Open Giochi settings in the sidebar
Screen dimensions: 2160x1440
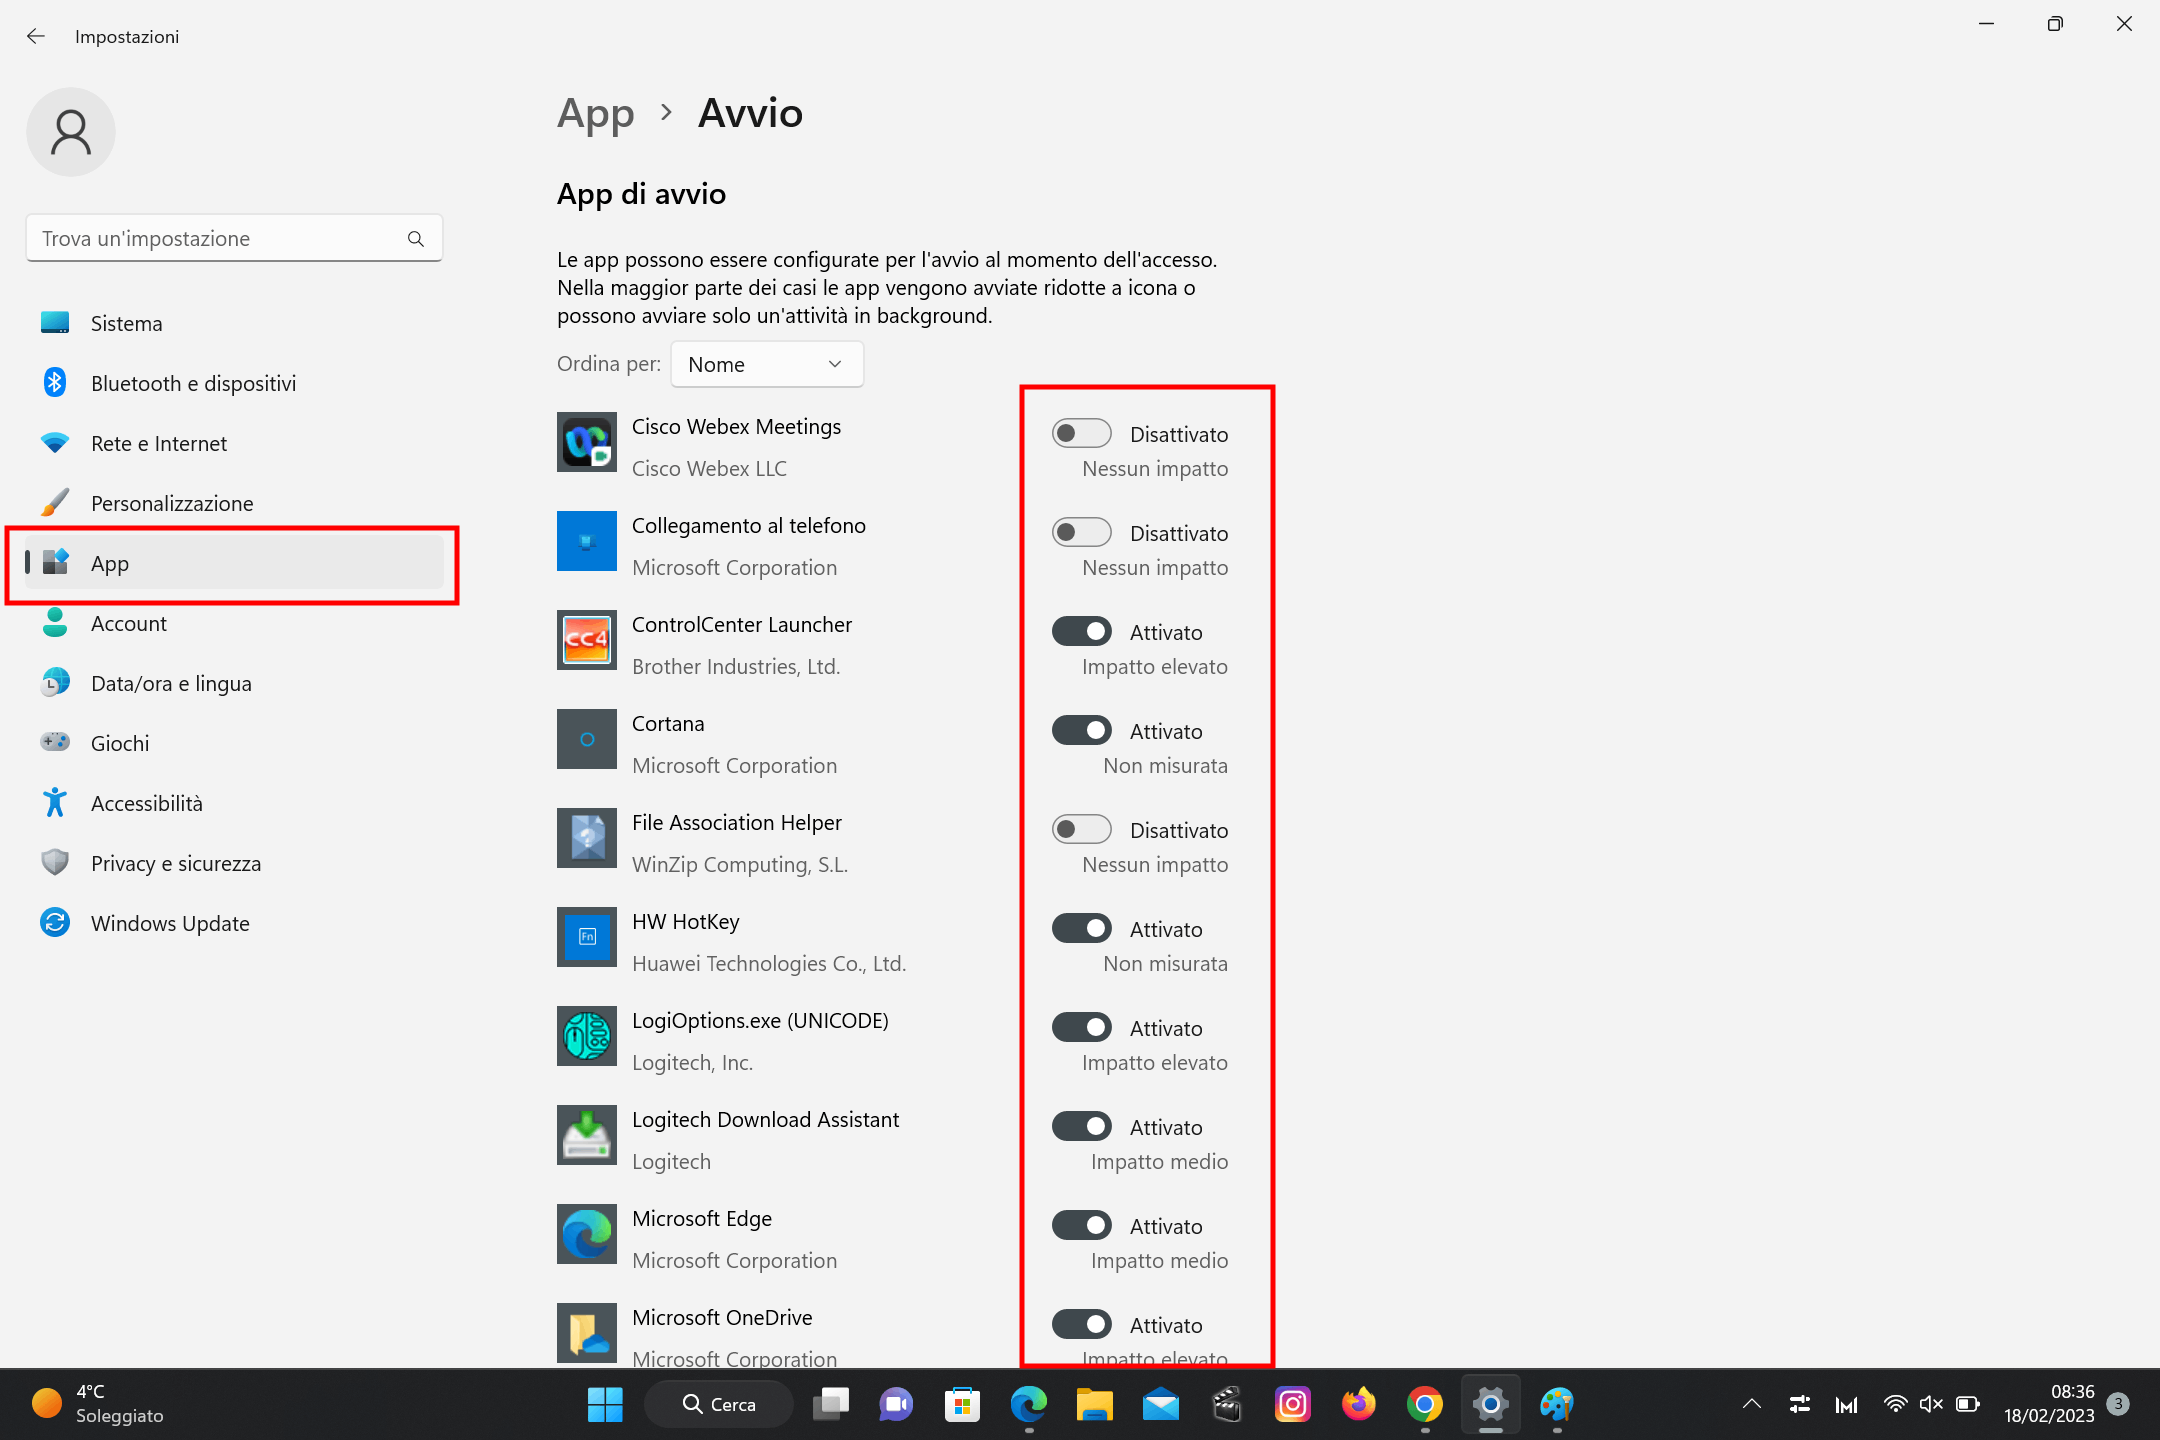point(120,743)
